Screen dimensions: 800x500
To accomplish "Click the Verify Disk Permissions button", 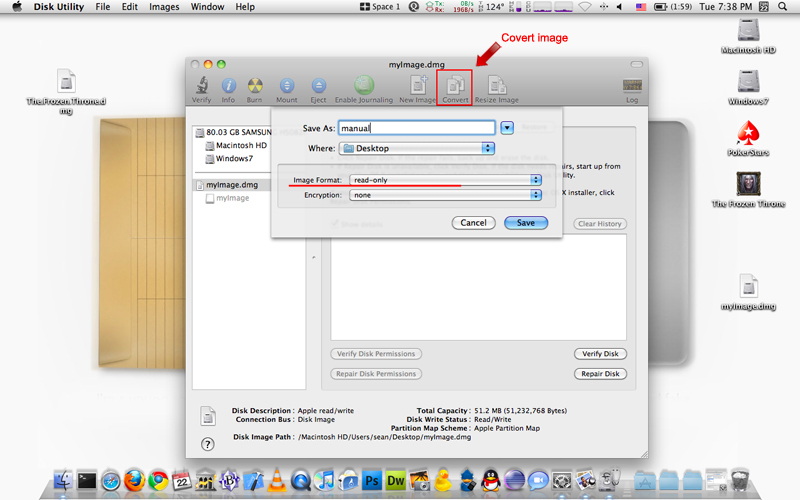I will 376,354.
